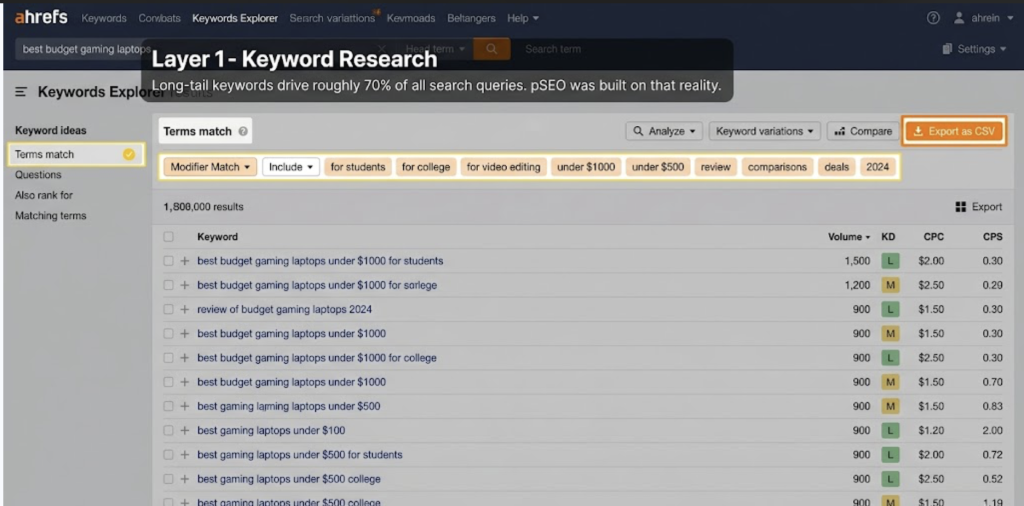Screen dimensions: 1024x506
Task: Click the 'comparisons' modifier chip
Action: click(777, 167)
